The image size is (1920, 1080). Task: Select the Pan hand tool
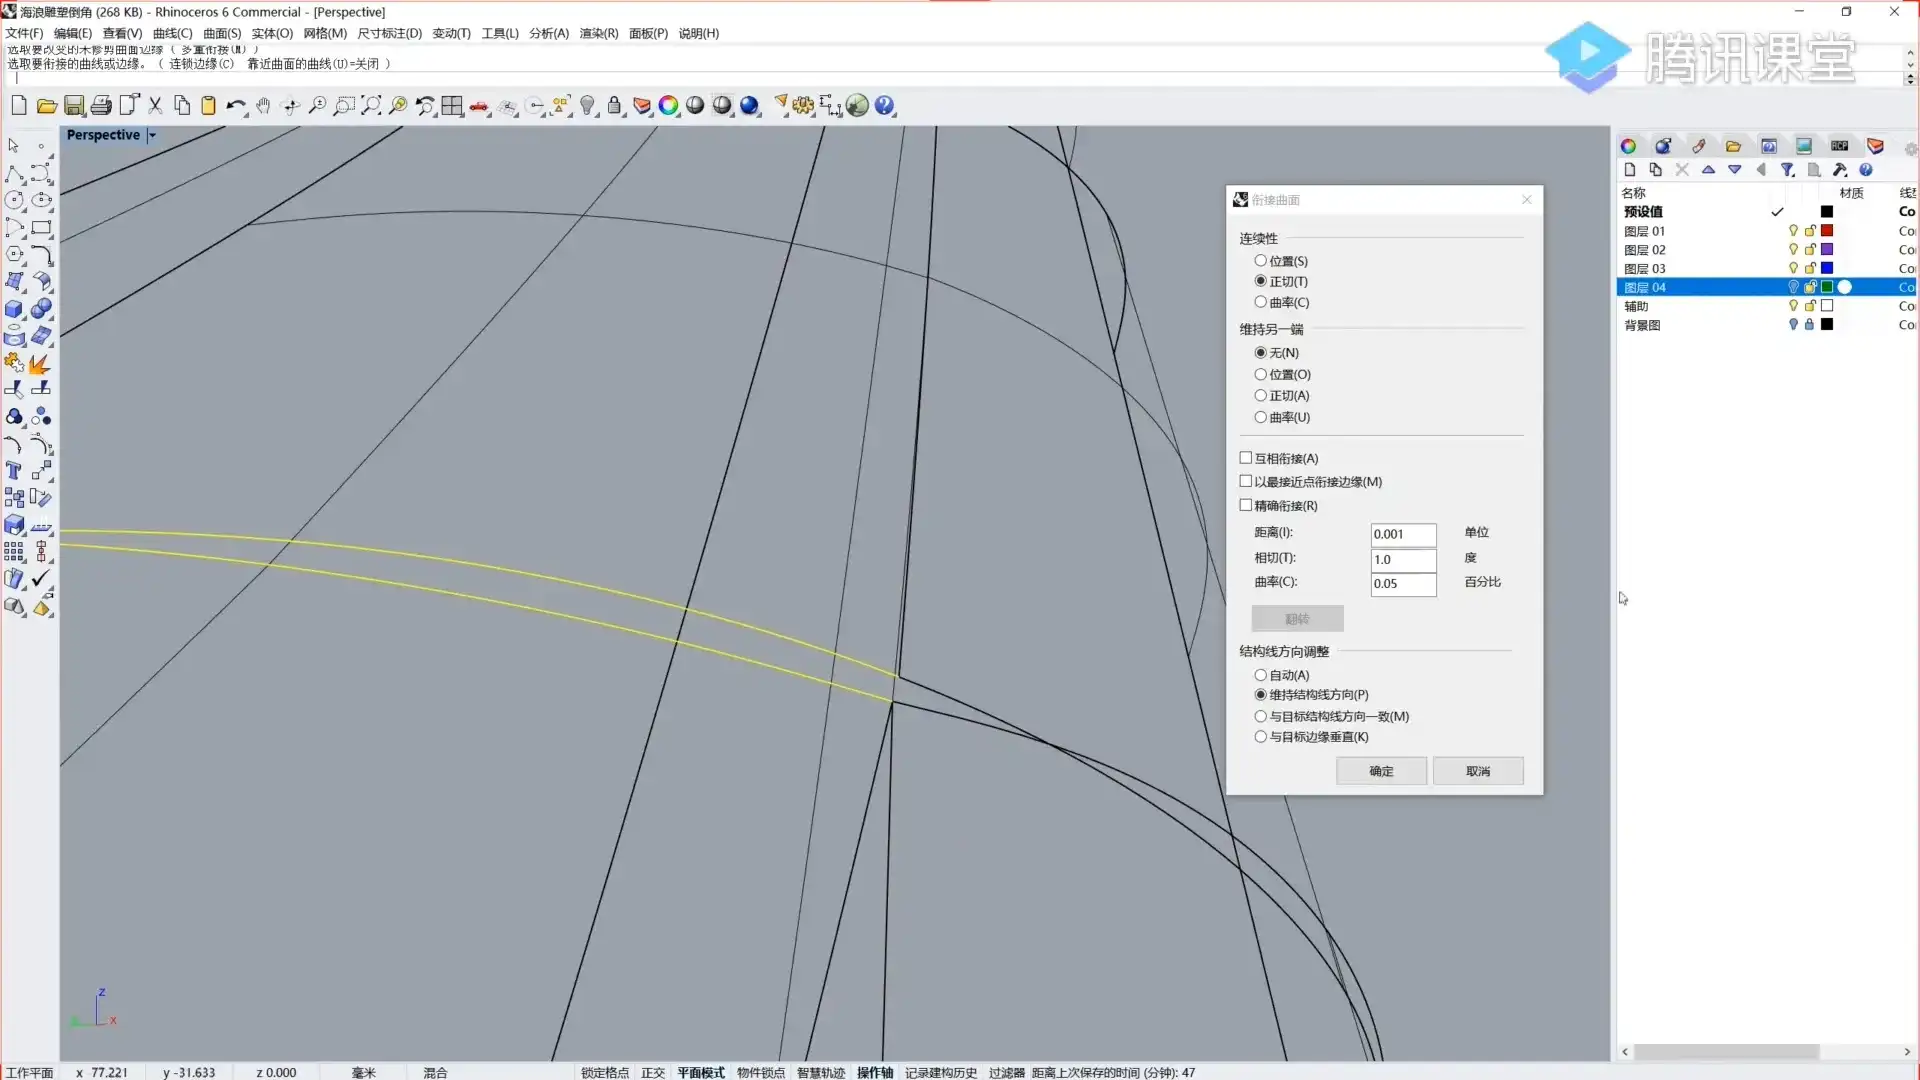[x=263, y=106]
